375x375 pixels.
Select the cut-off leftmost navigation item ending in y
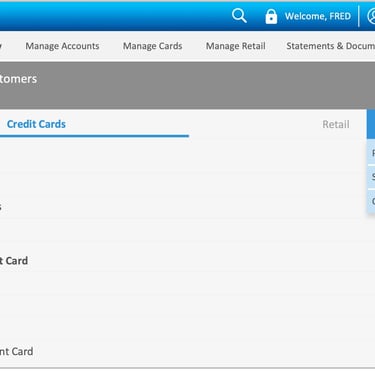tap(1, 46)
